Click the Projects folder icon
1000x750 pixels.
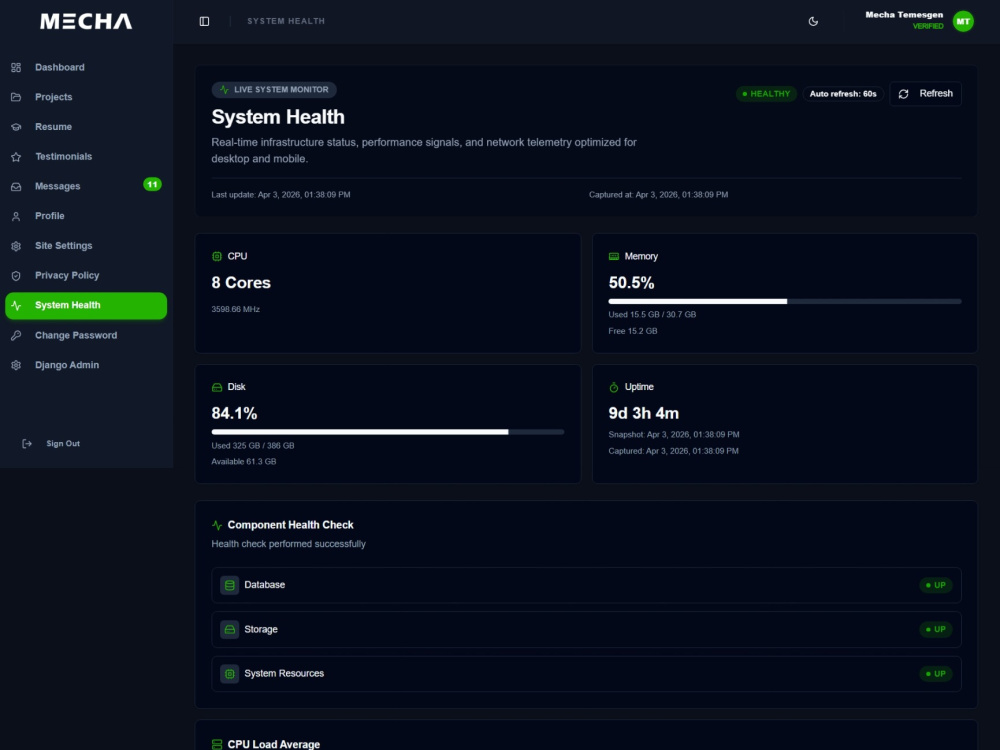point(16,97)
